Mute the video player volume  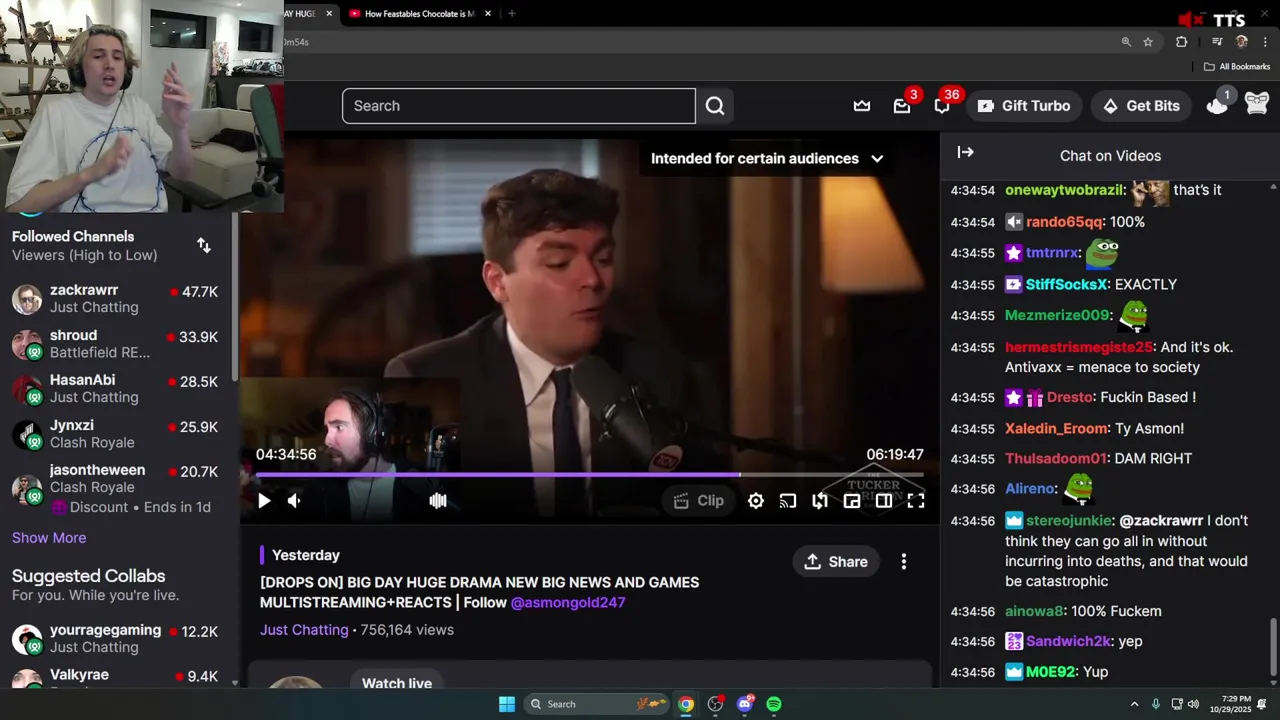[294, 501]
